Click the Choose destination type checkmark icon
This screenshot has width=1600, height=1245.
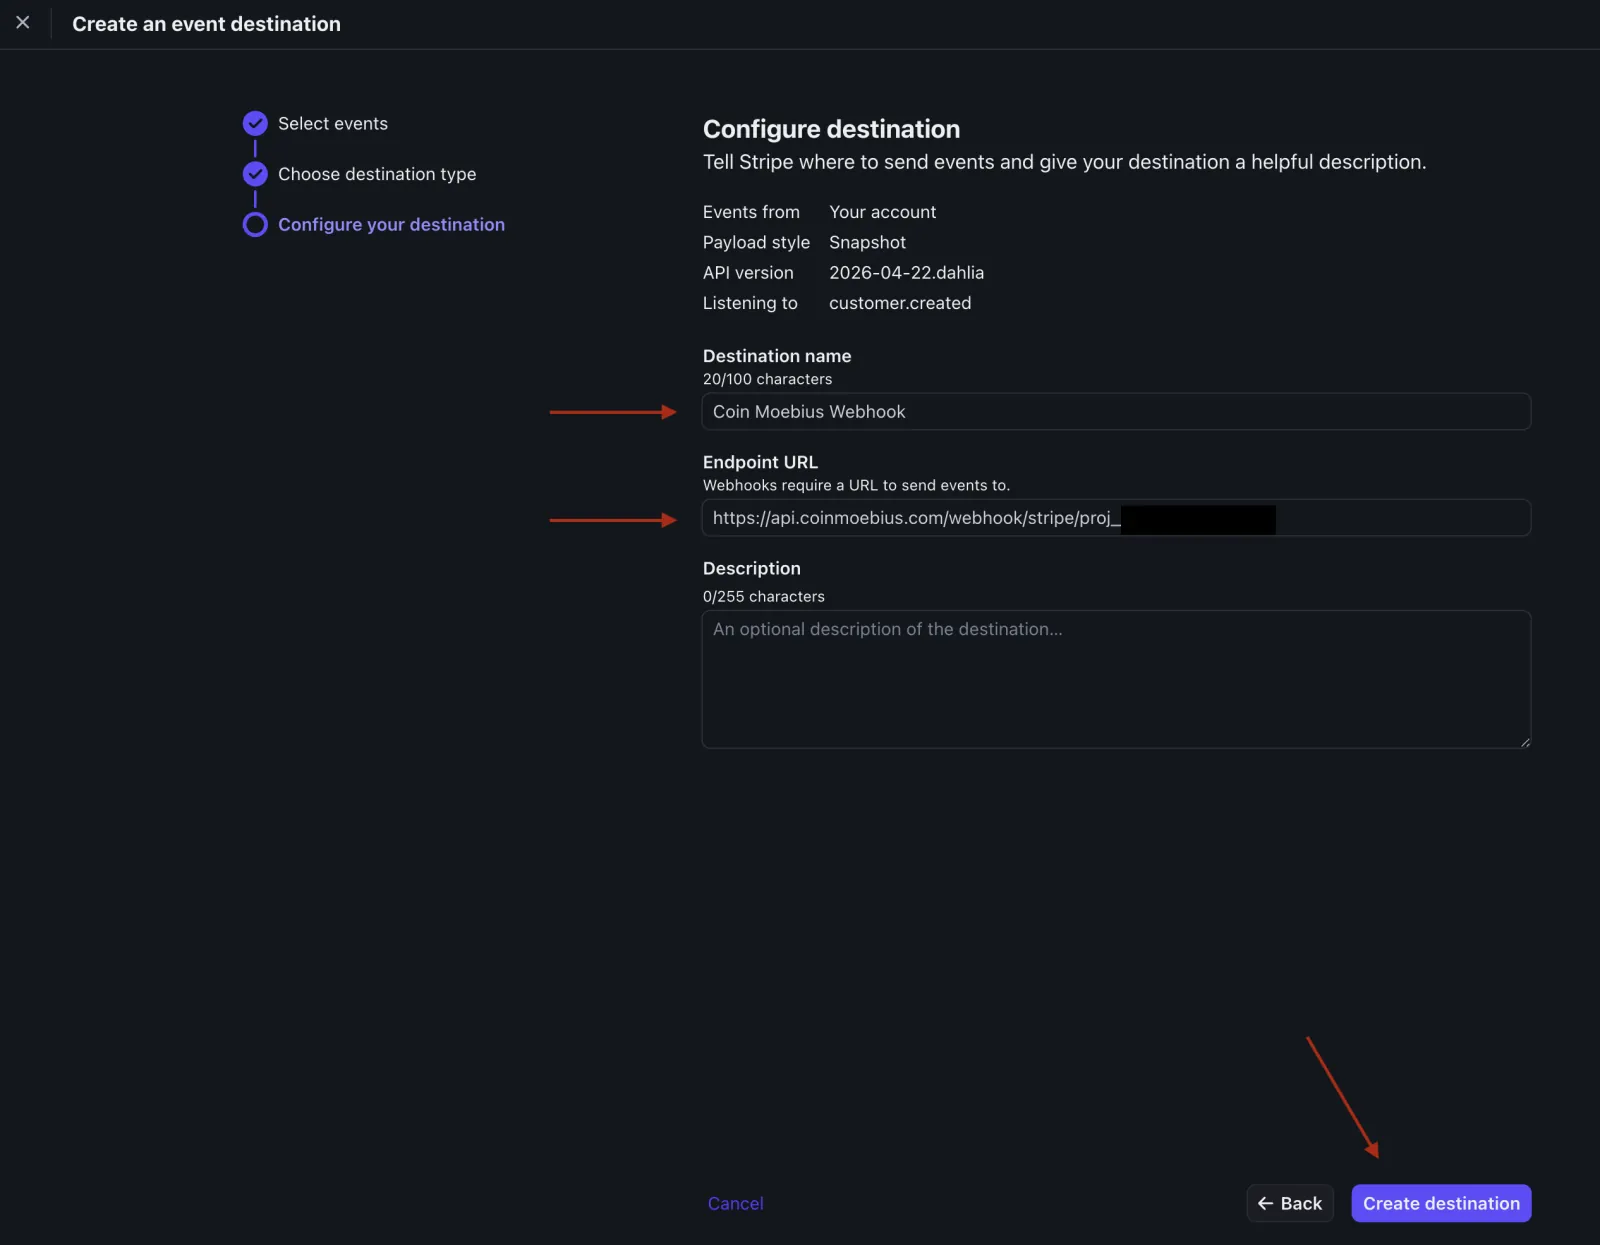point(255,174)
